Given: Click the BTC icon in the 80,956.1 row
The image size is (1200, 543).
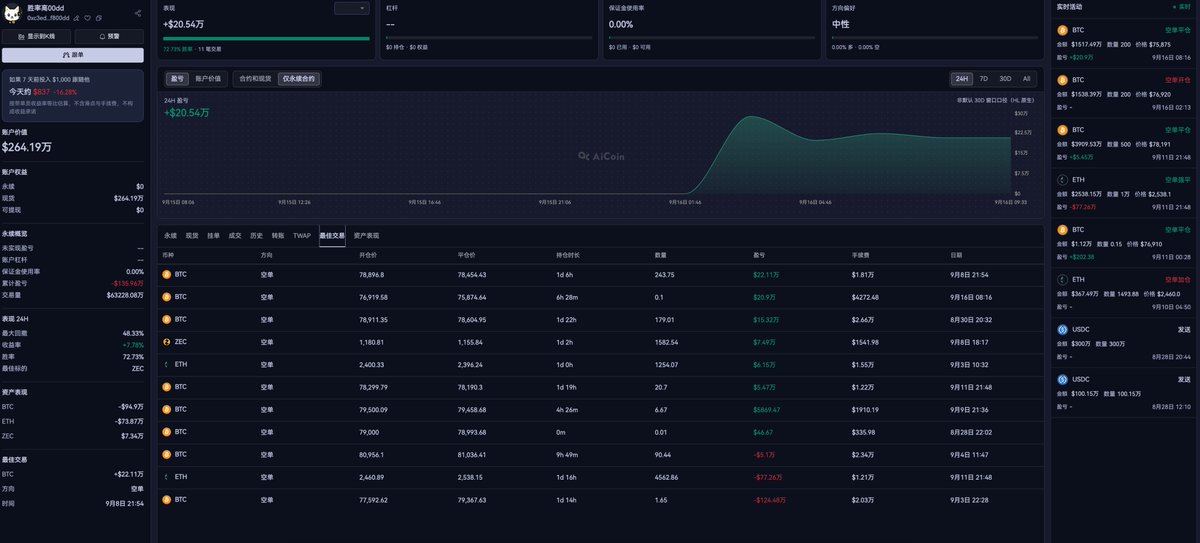Looking at the screenshot, I should [167, 454].
